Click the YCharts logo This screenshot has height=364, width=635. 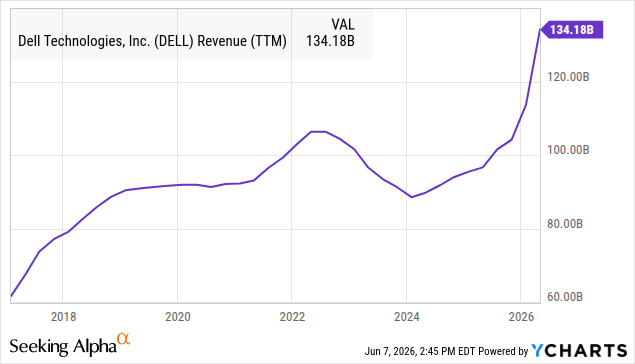579,351
